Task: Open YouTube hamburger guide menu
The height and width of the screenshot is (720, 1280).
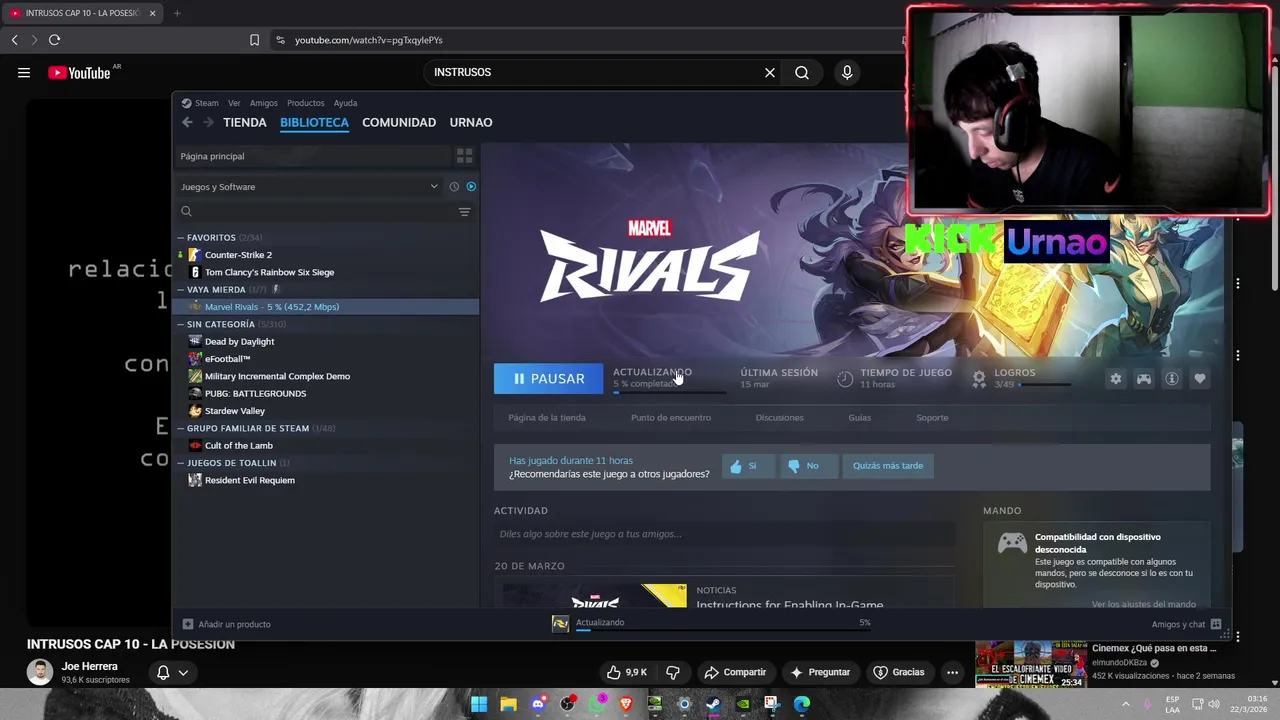Action: 24,72
